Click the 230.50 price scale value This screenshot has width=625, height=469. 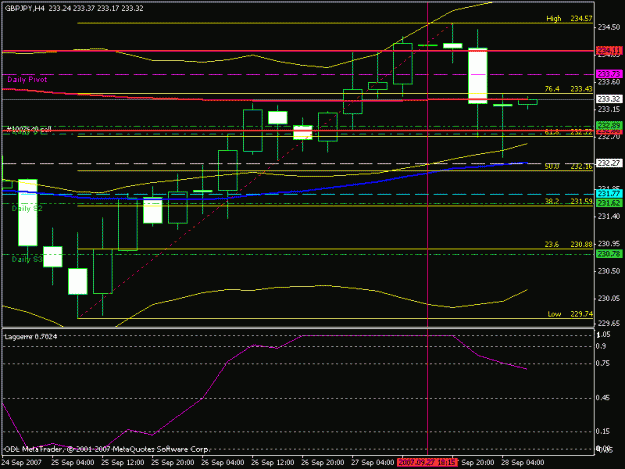coord(609,271)
